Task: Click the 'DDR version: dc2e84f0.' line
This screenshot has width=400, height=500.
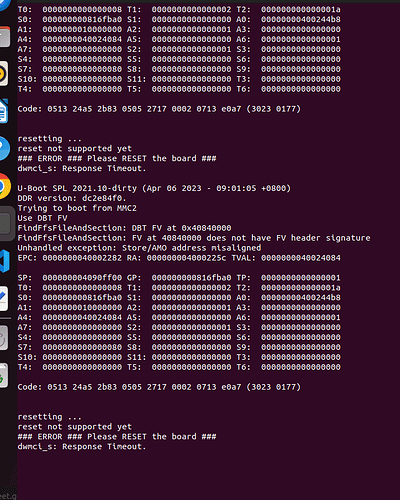Action: 72,198
